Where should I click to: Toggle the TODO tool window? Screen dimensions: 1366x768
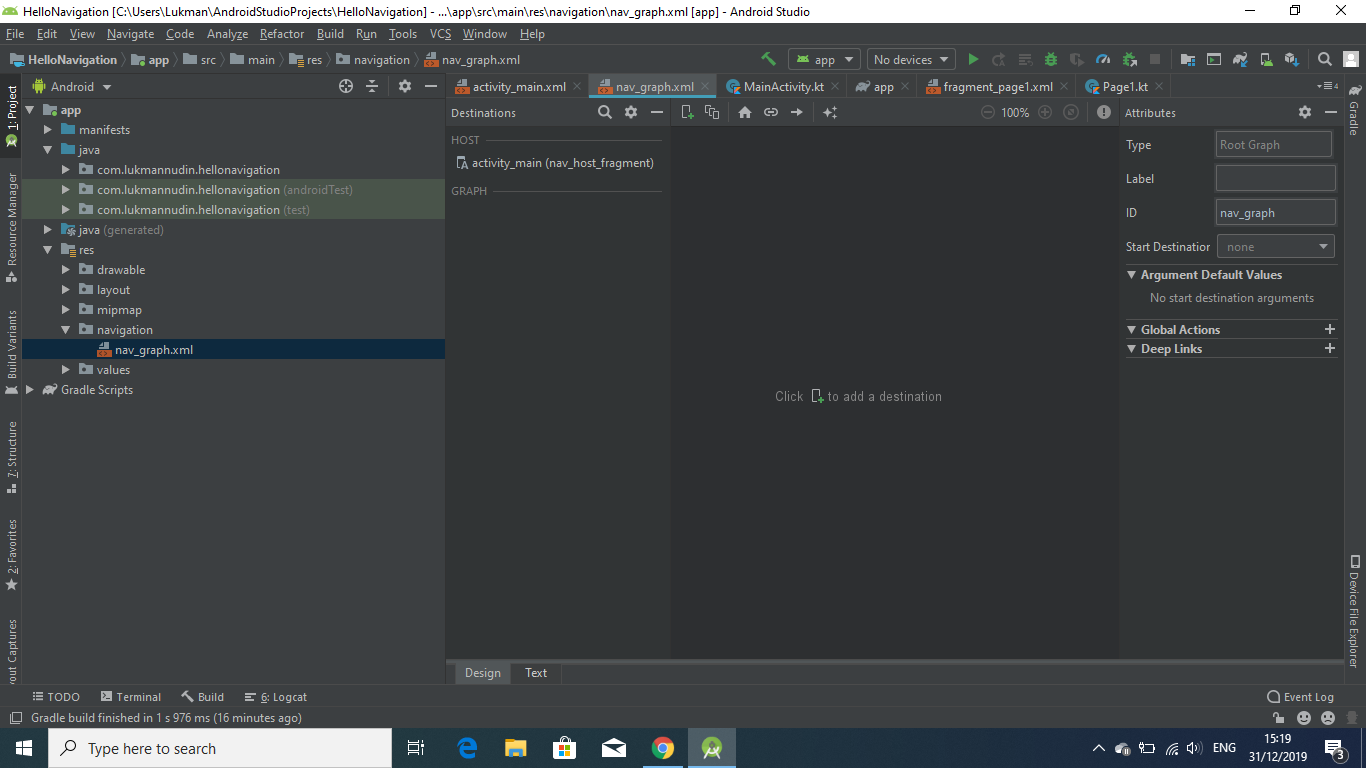(56, 696)
